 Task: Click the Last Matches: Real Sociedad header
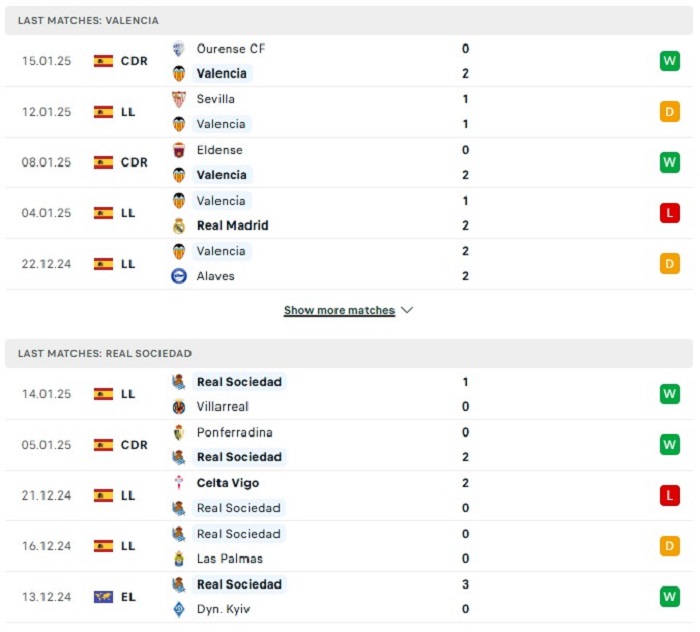pos(349,353)
